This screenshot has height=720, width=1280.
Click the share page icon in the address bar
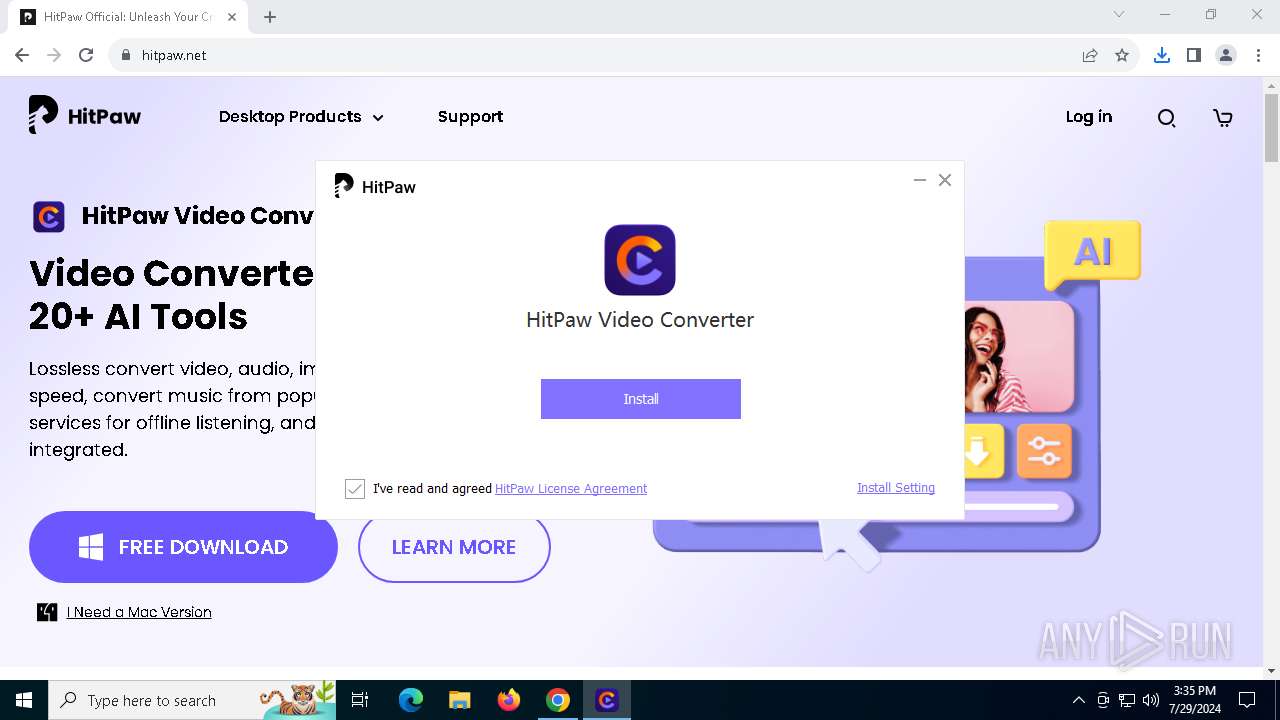(x=1090, y=55)
